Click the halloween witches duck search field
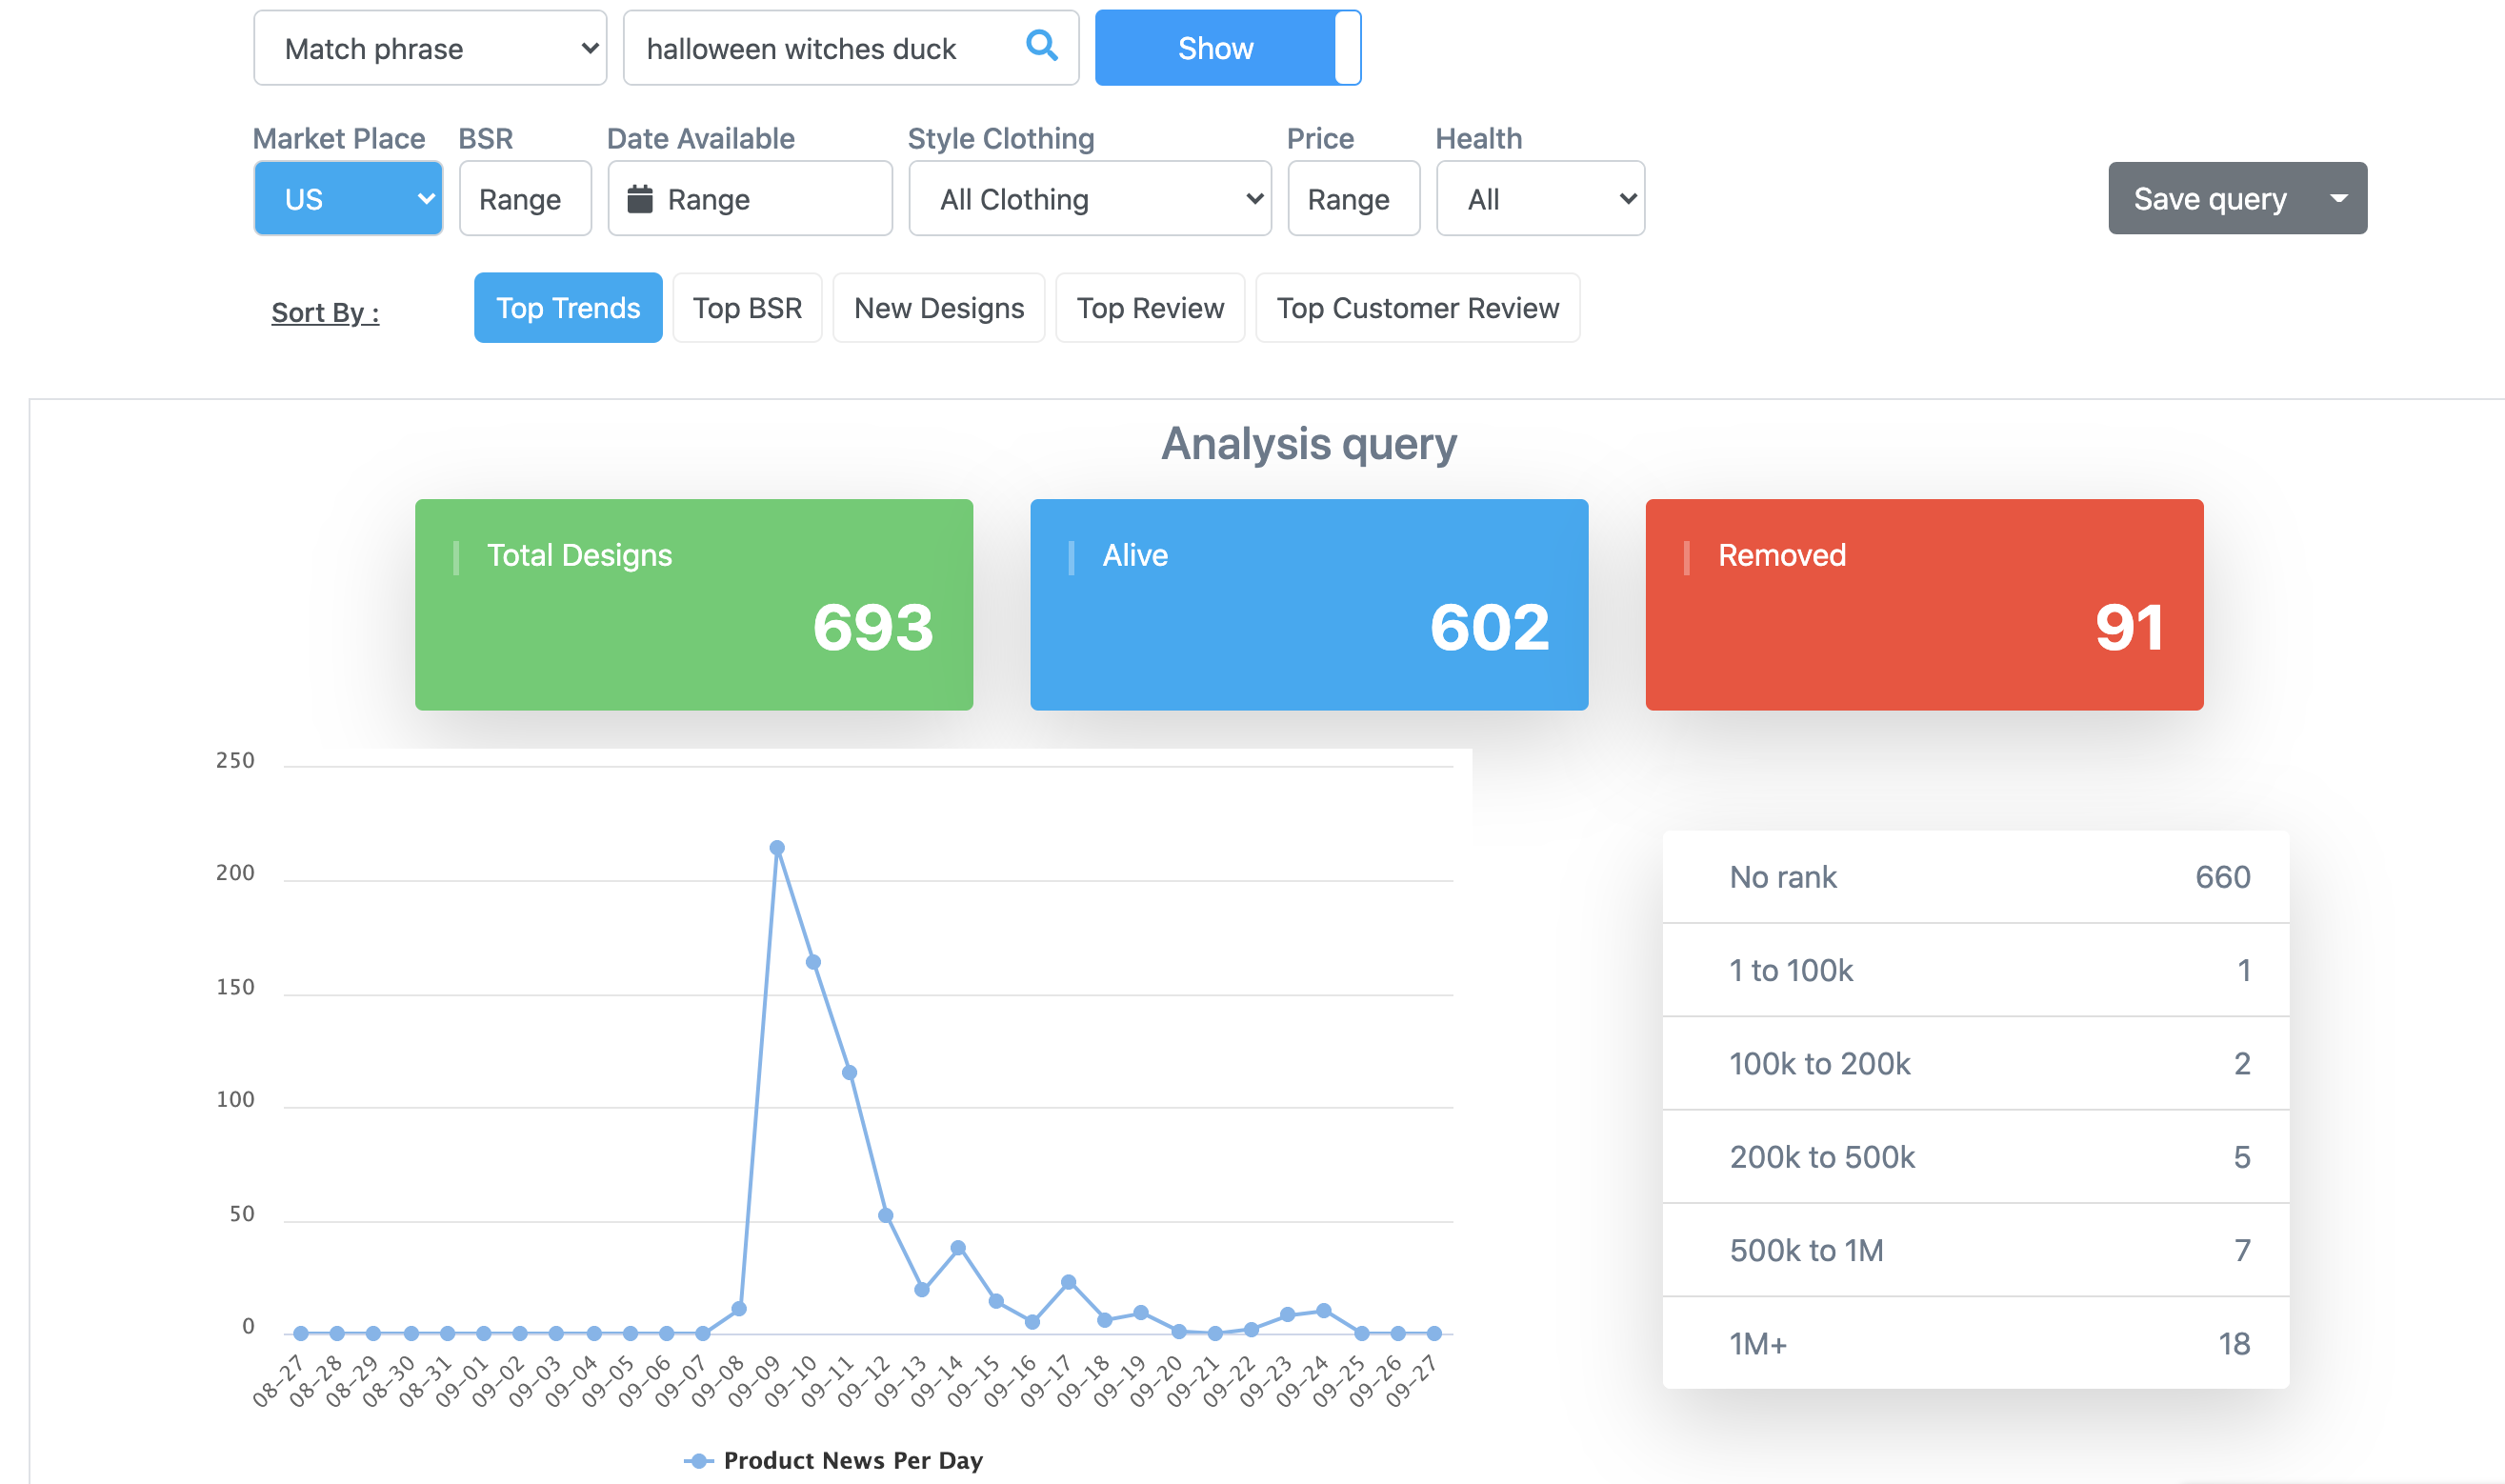The width and height of the screenshot is (2505, 1484). point(820,48)
